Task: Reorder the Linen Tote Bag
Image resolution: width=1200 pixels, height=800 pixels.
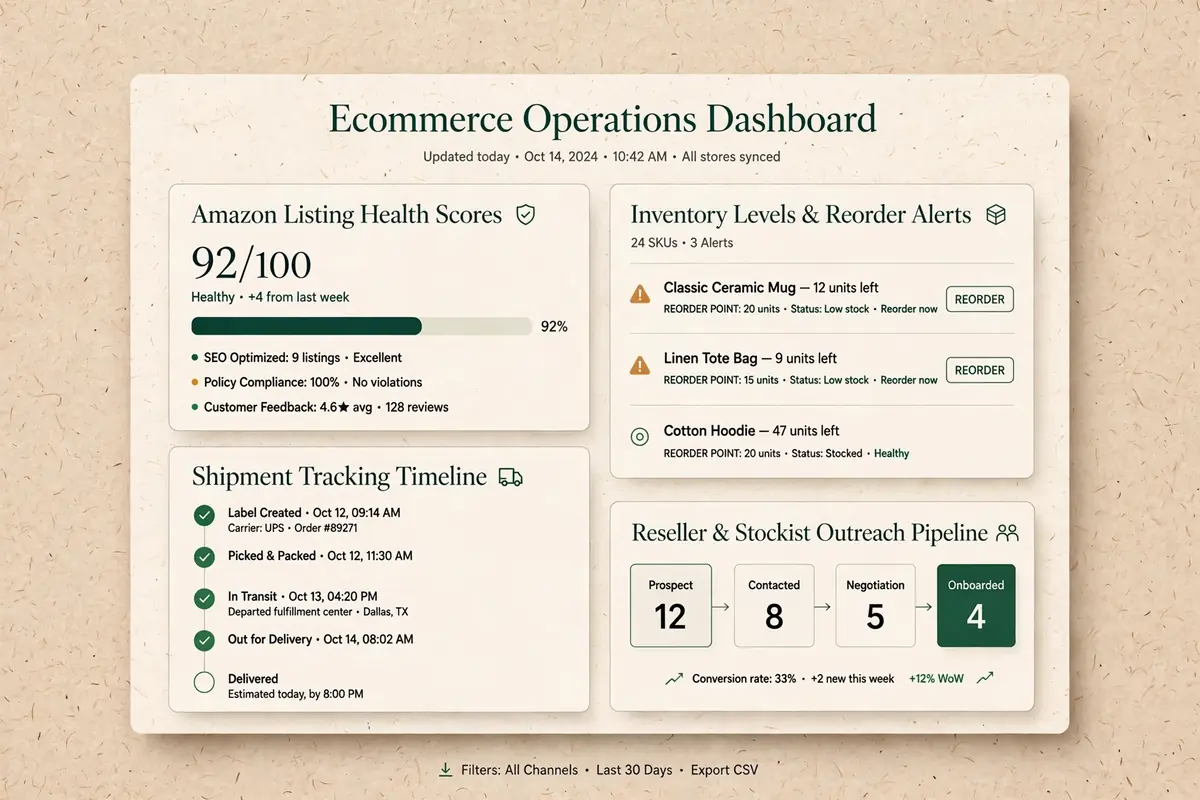Action: coord(979,370)
